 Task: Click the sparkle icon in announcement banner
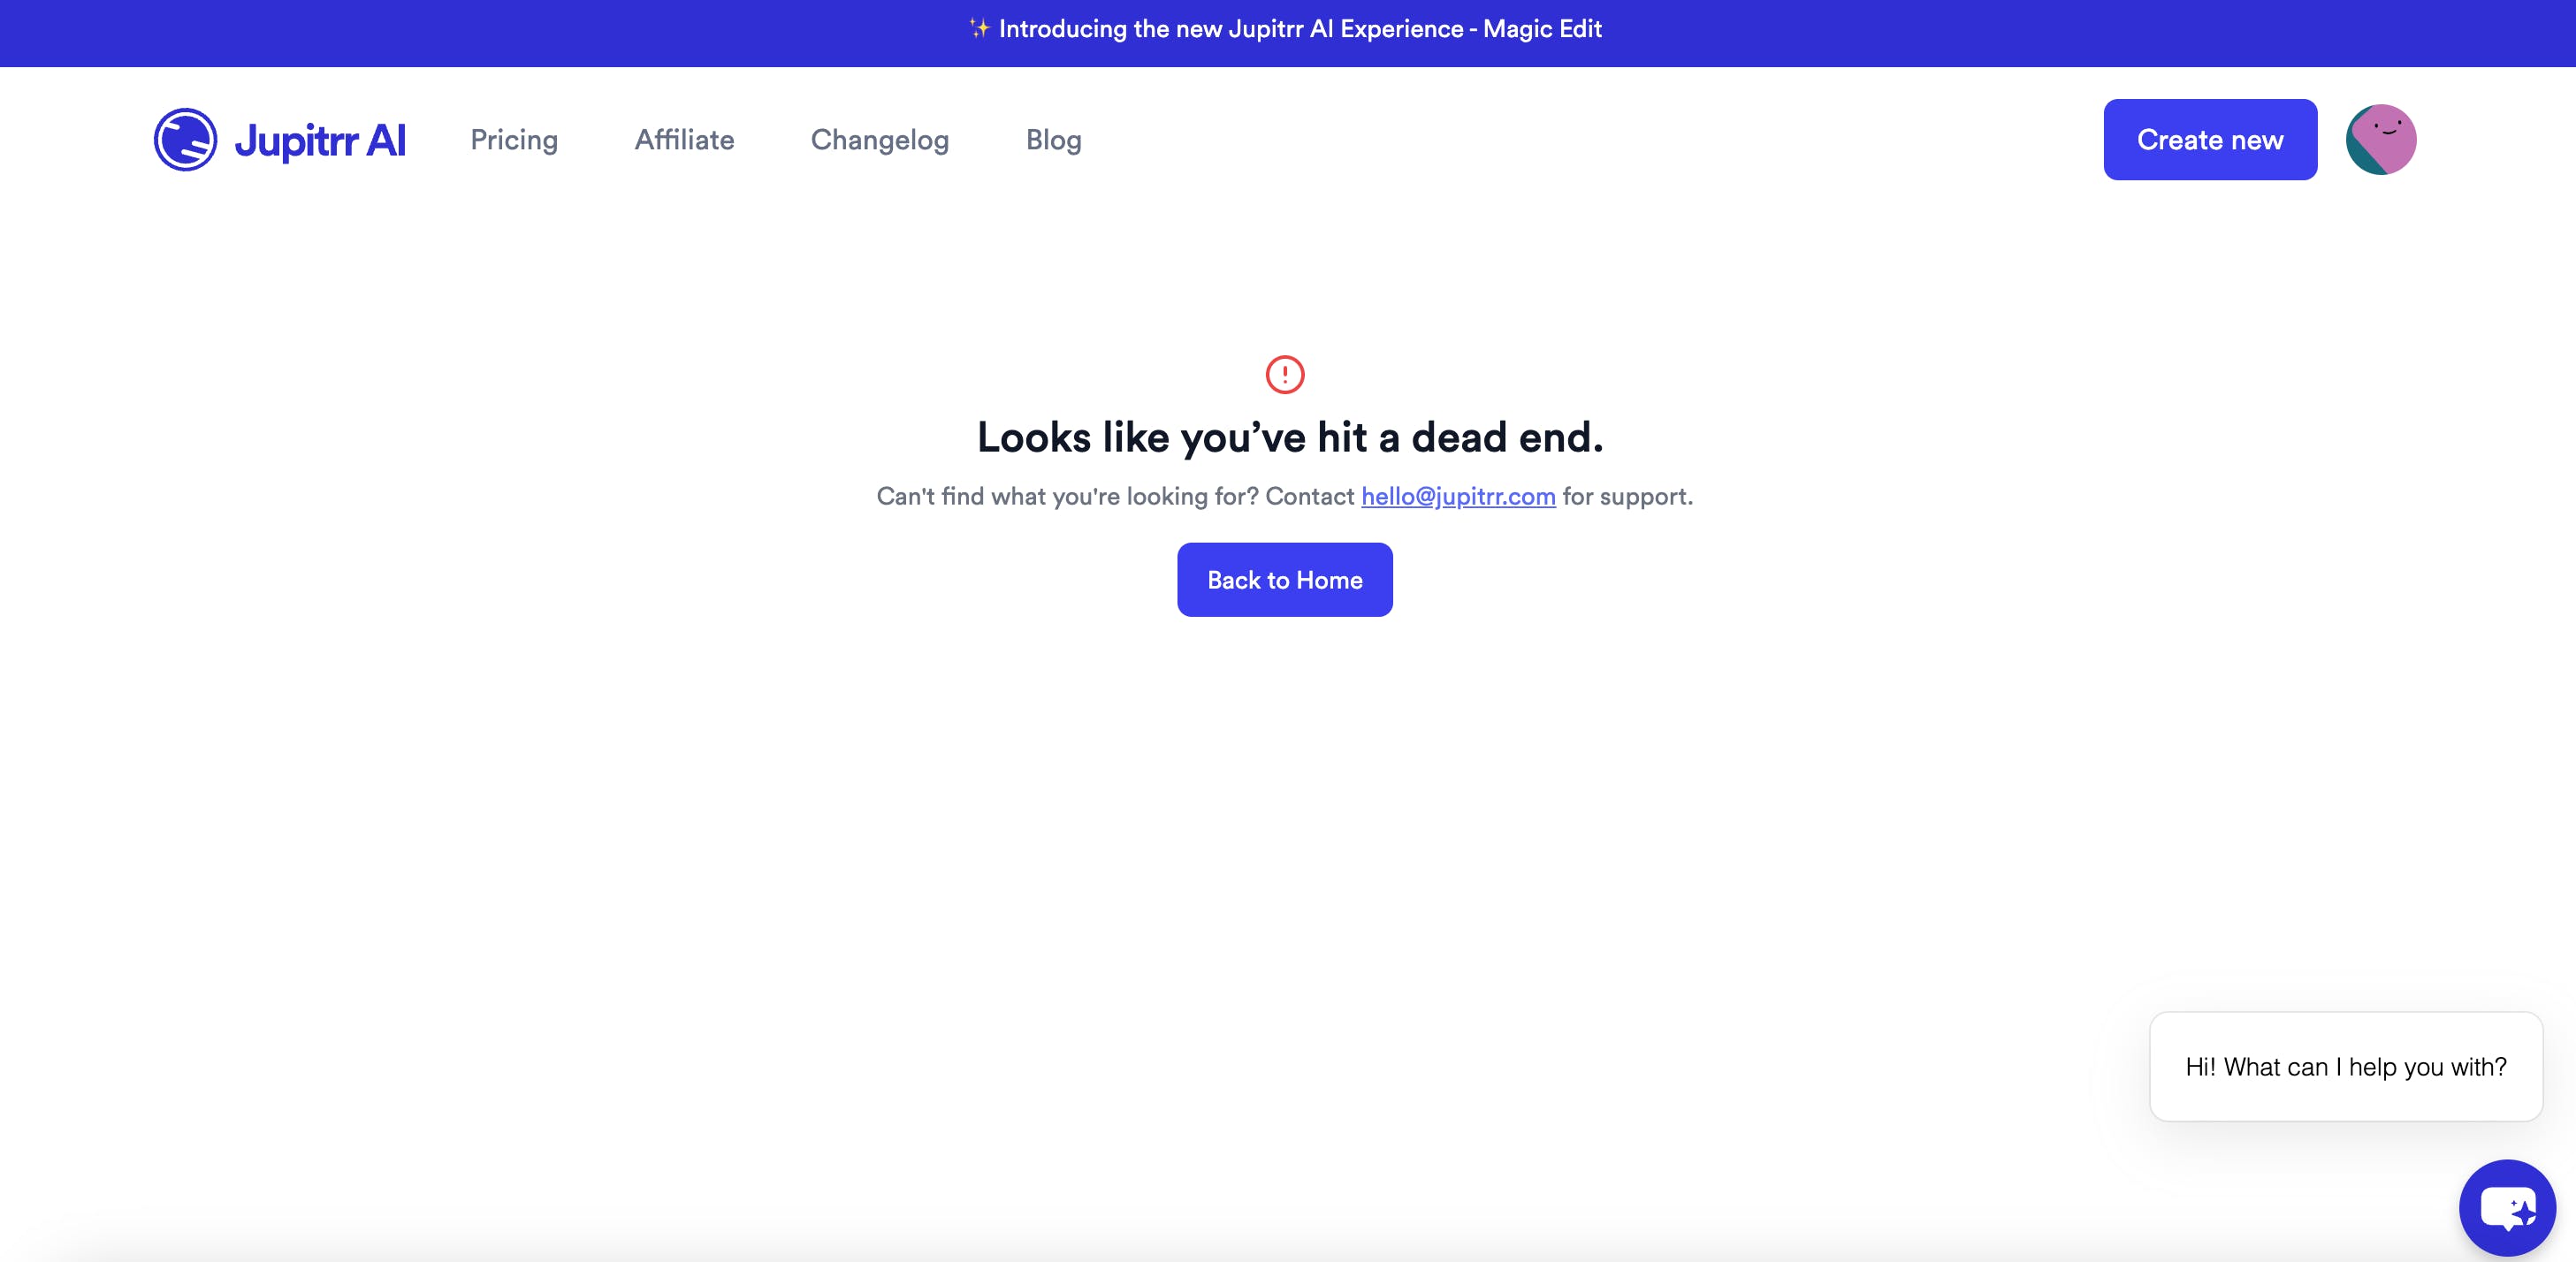pos(979,29)
